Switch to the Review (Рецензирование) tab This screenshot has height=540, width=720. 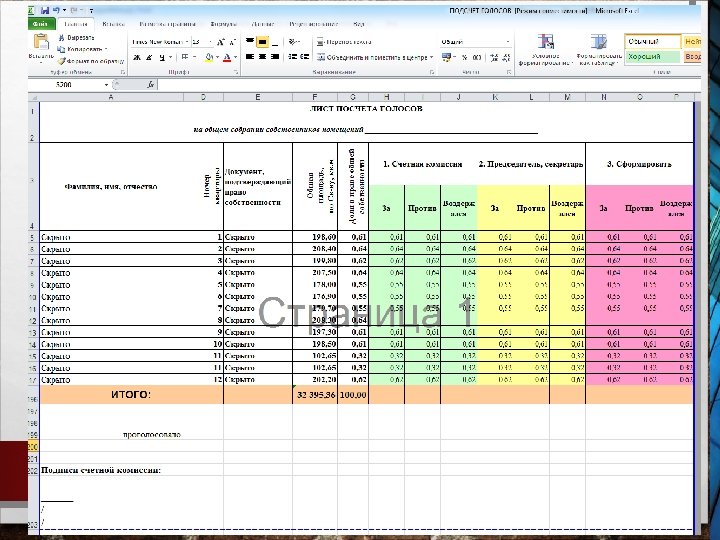point(314,24)
